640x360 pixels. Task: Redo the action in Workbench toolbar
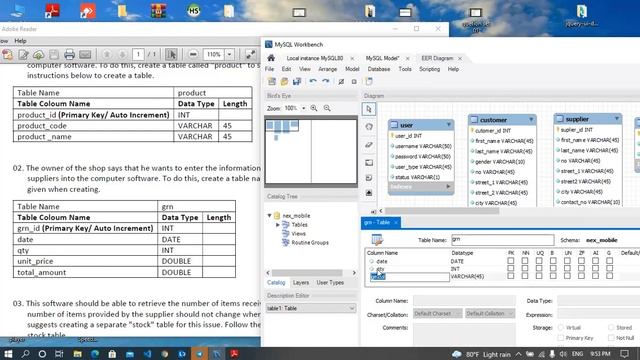[x=325, y=81]
